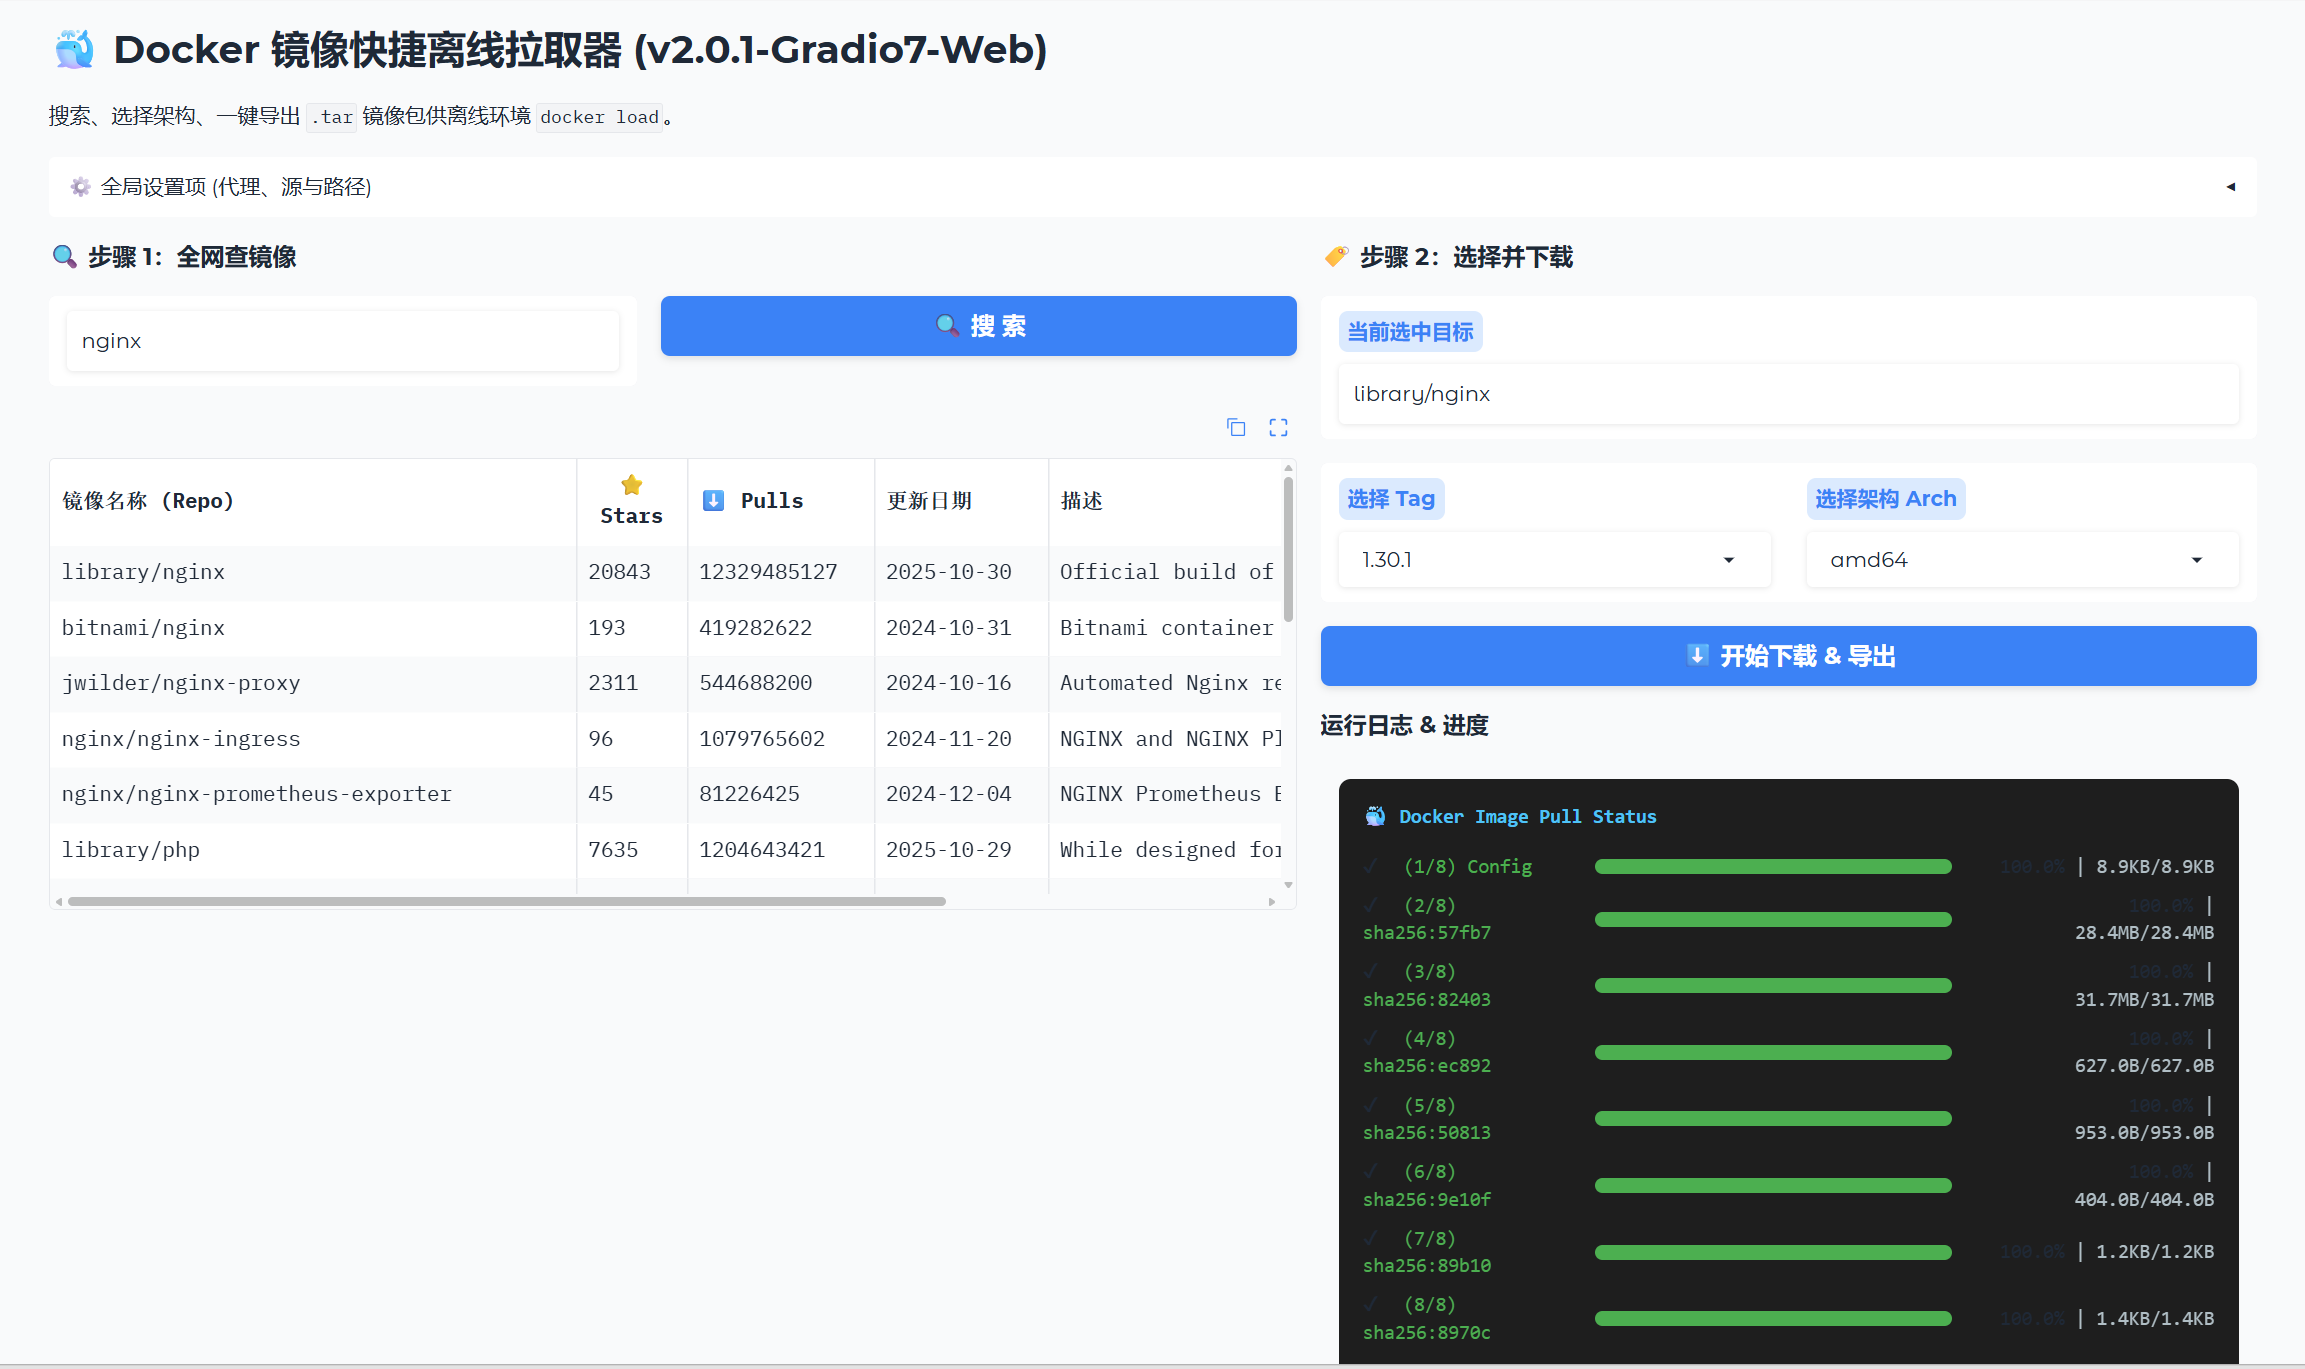
Task: Click log size 8.9KB/8.9KB
Action: pos(2155,867)
